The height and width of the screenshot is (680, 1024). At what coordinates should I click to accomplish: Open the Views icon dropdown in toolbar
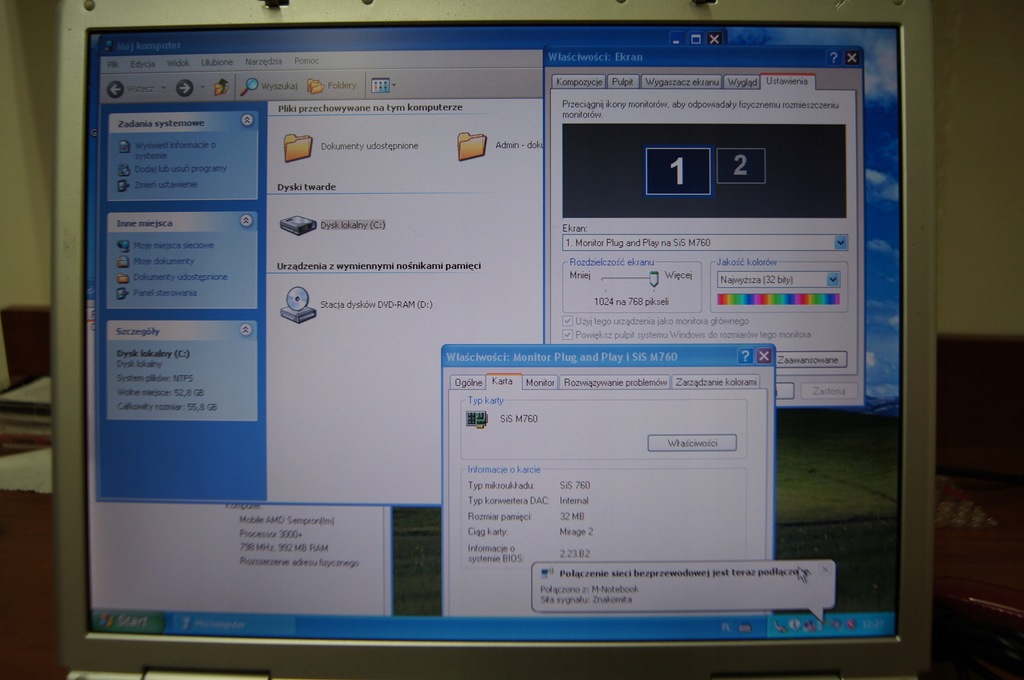click(383, 85)
